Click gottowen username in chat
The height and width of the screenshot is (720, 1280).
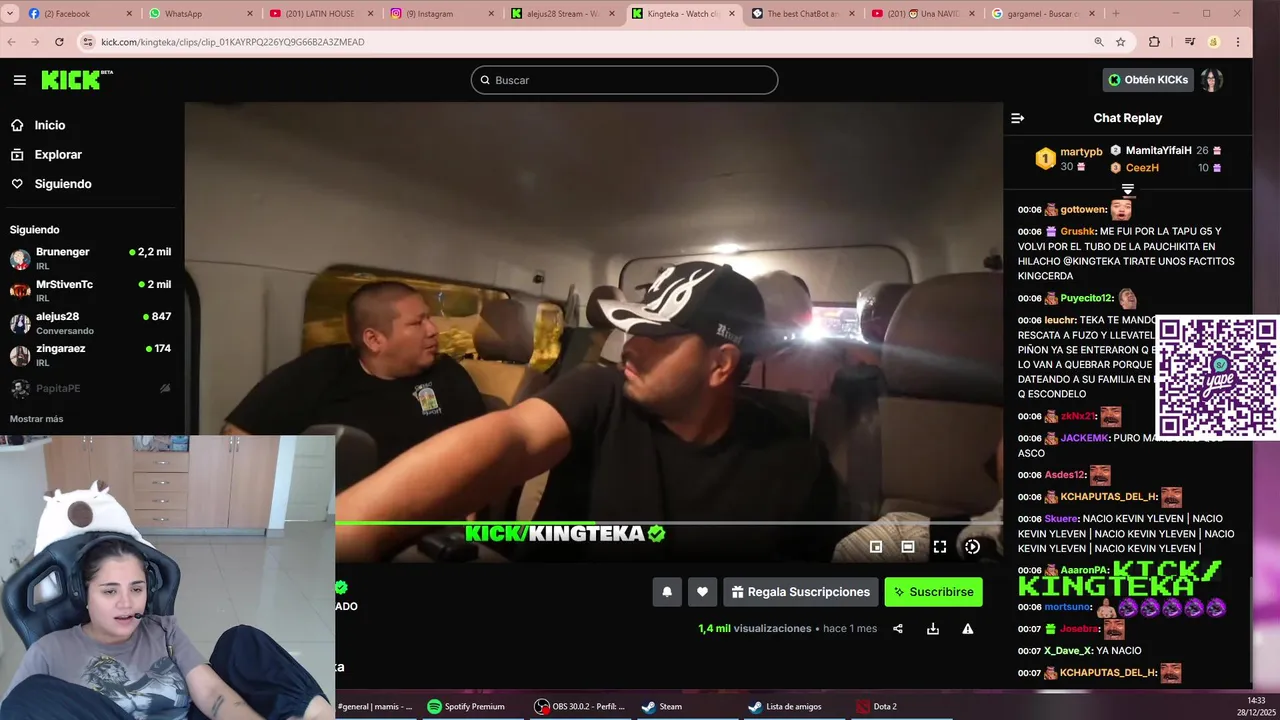(1084, 210)
